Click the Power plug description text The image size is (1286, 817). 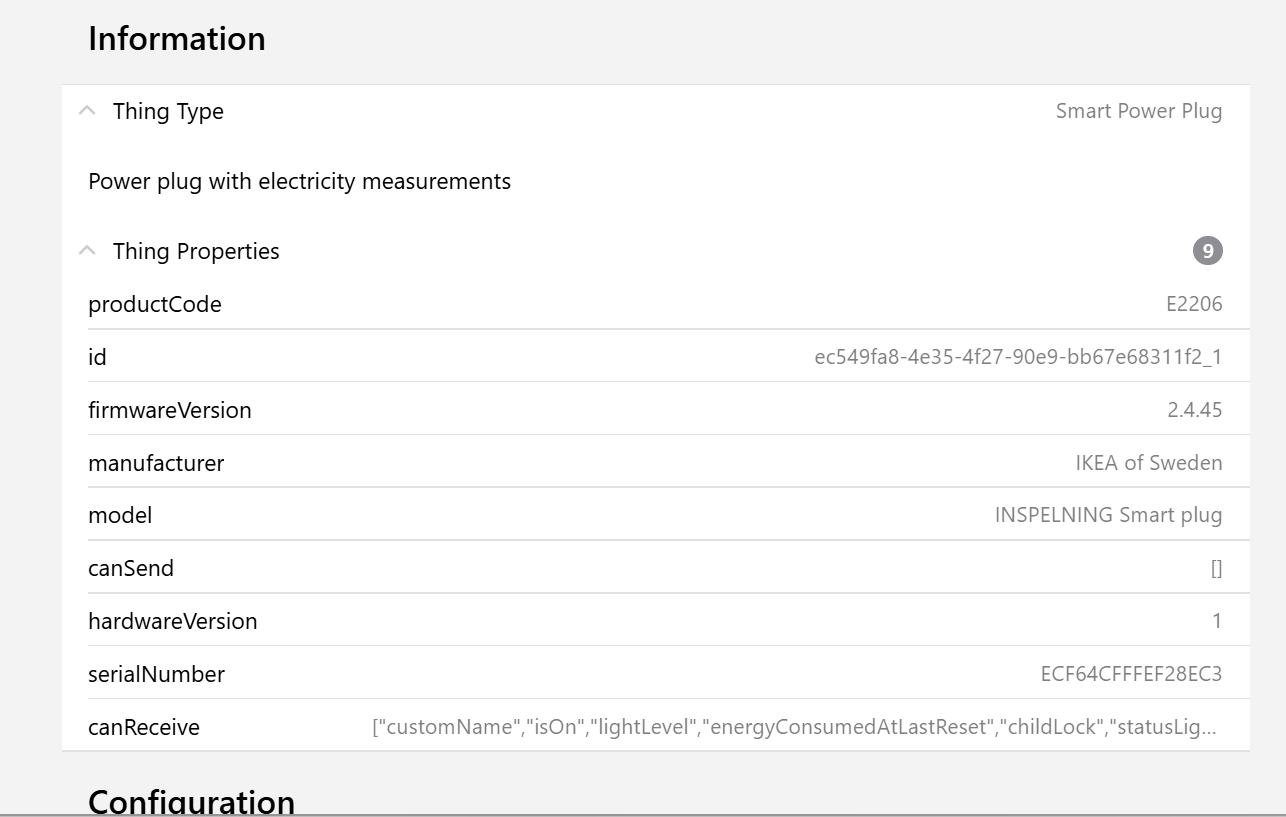(299, 181)
